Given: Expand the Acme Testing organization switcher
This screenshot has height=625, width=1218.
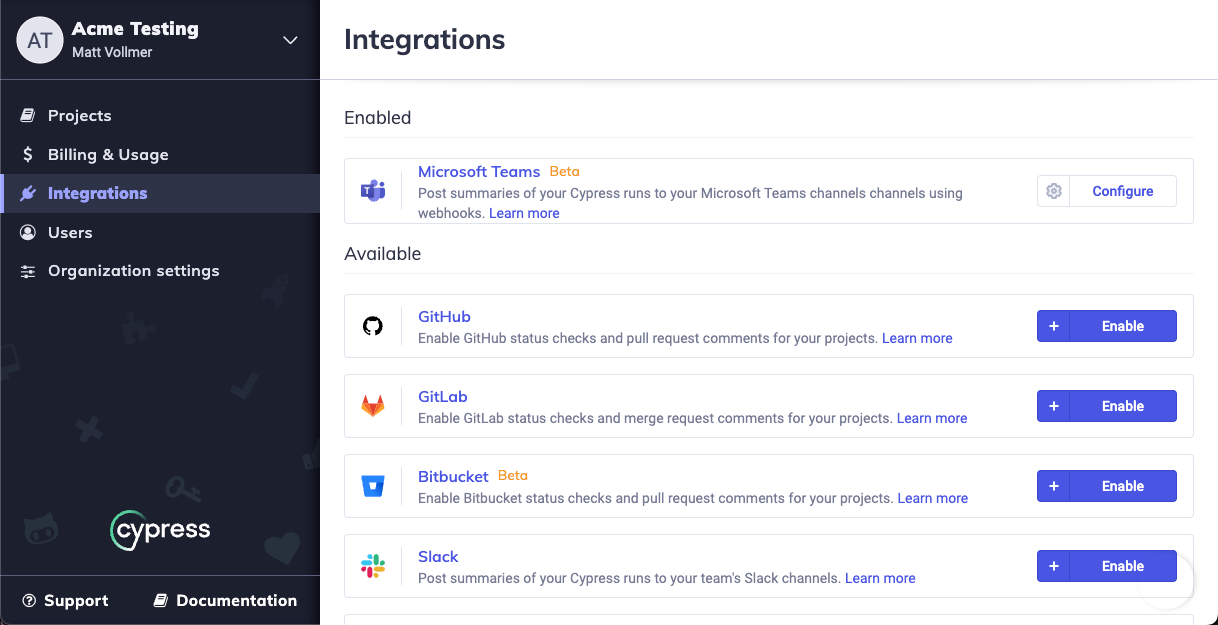Looking at the screenshot, I should pos(289,40).
